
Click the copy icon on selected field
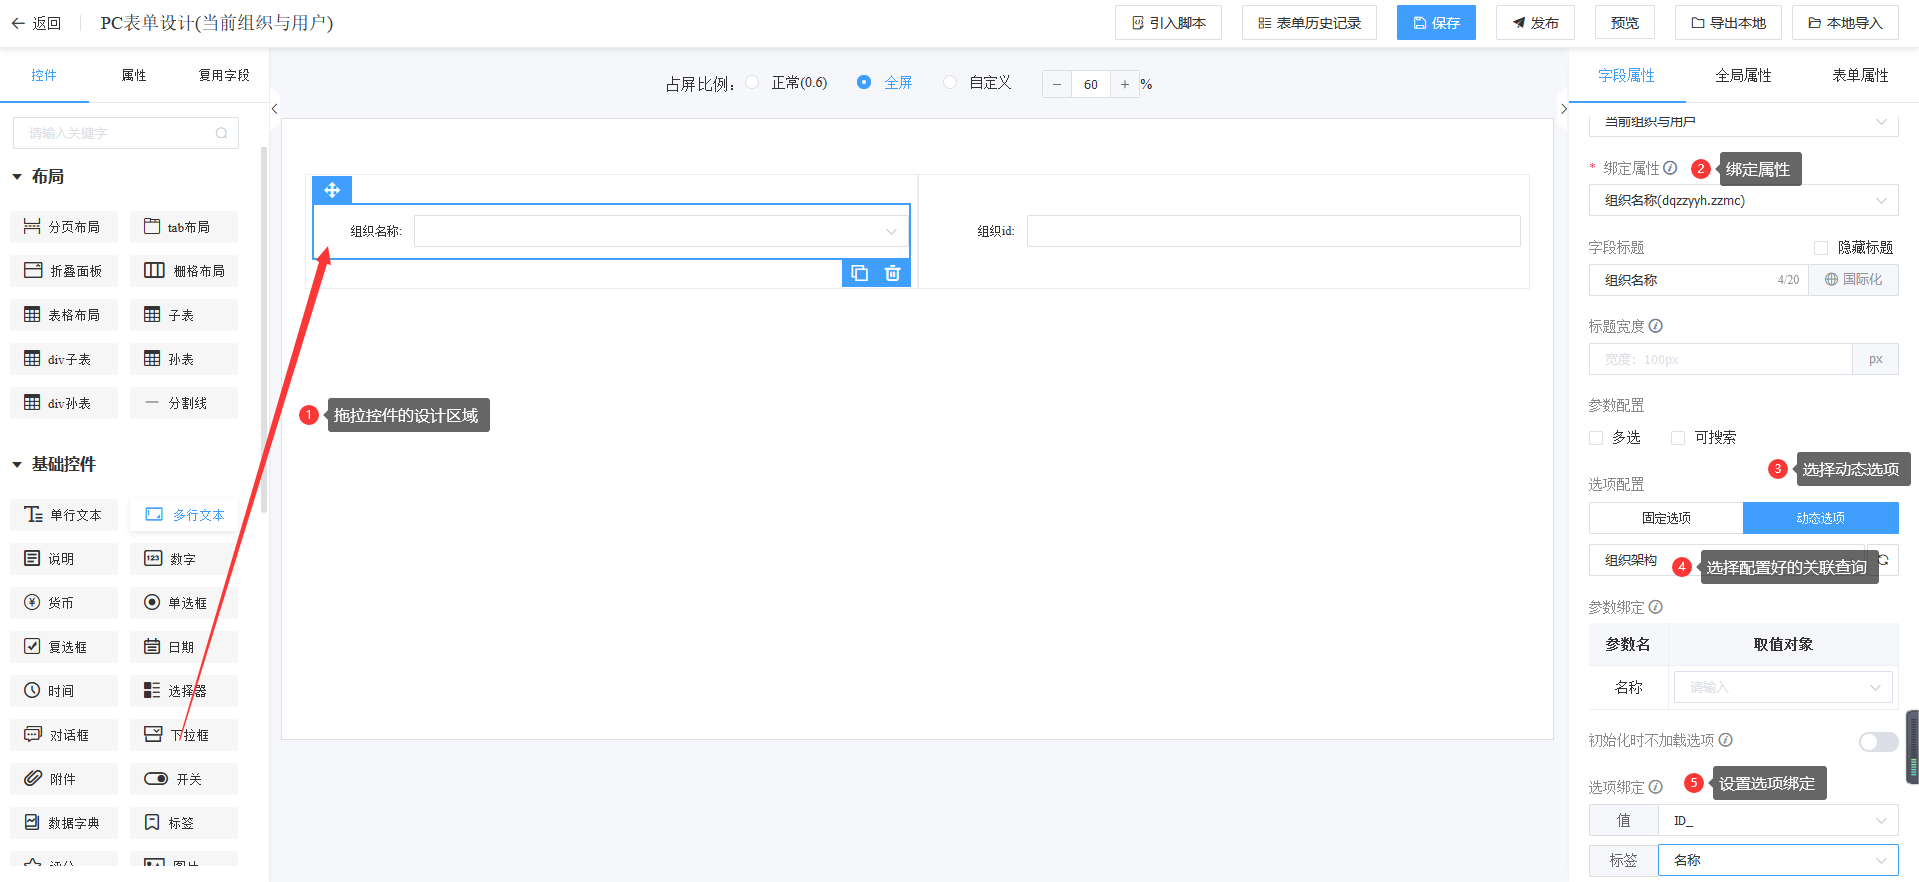click(x=859, y=273)
